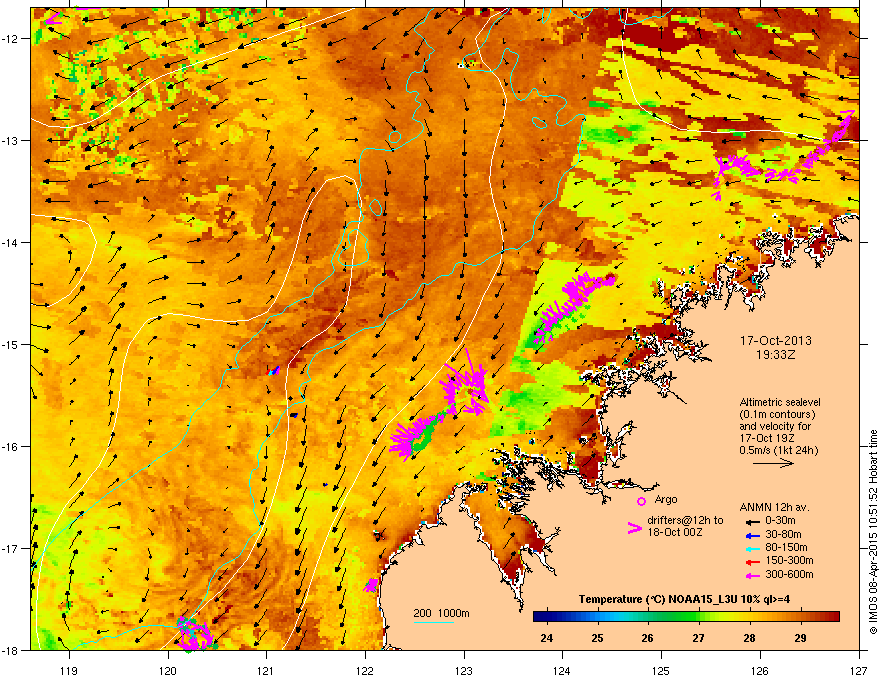Select the cyan 80-150m arrow legend symbol
Viewport: 880px width, 680px height.
coord(752,548)
